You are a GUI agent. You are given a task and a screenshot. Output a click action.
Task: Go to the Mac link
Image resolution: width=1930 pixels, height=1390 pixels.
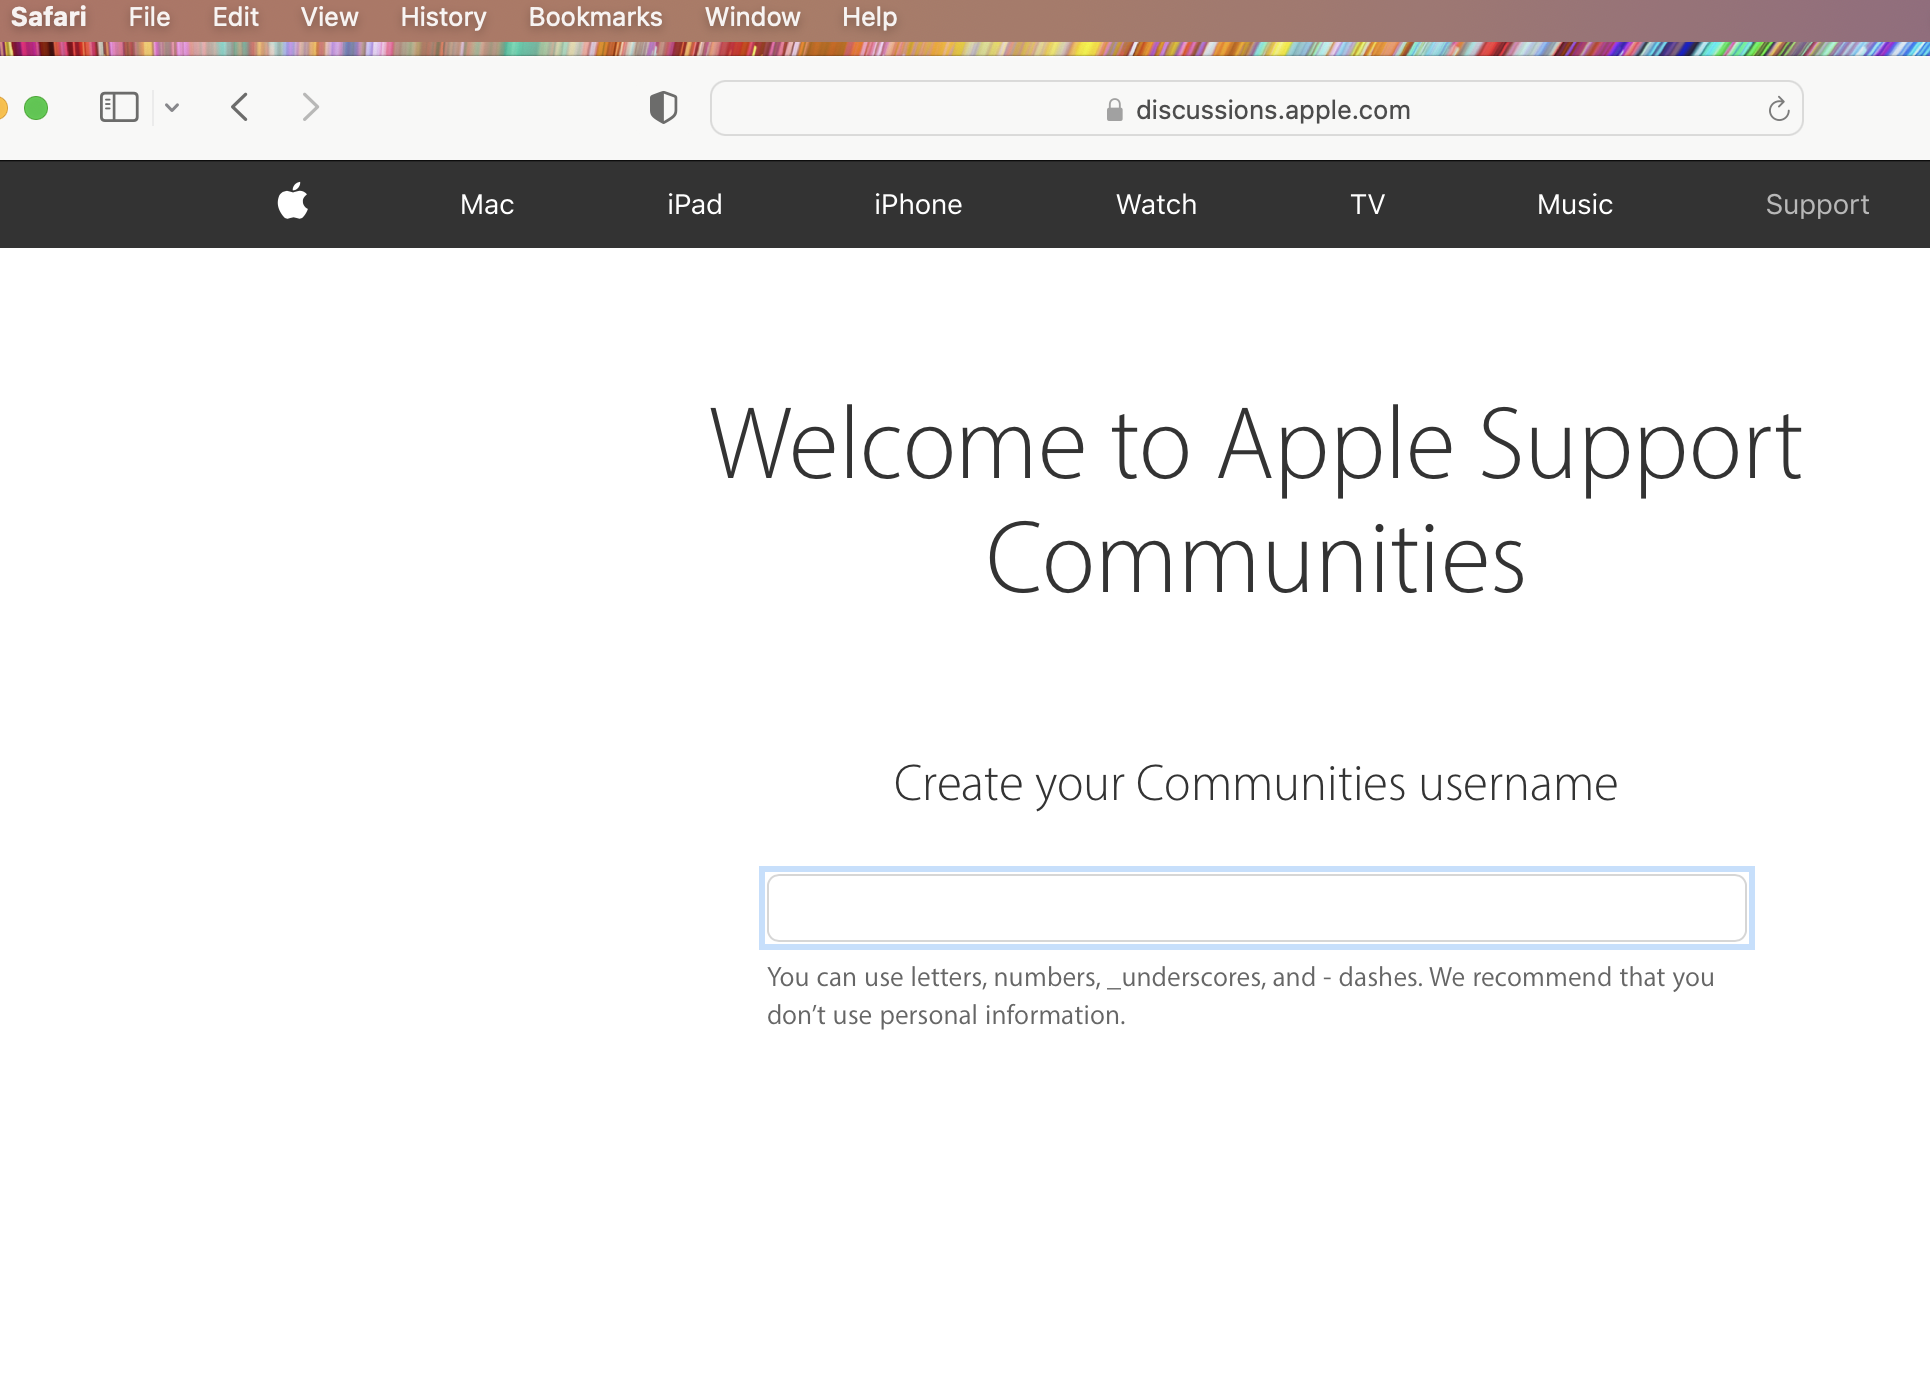(487, 204)
